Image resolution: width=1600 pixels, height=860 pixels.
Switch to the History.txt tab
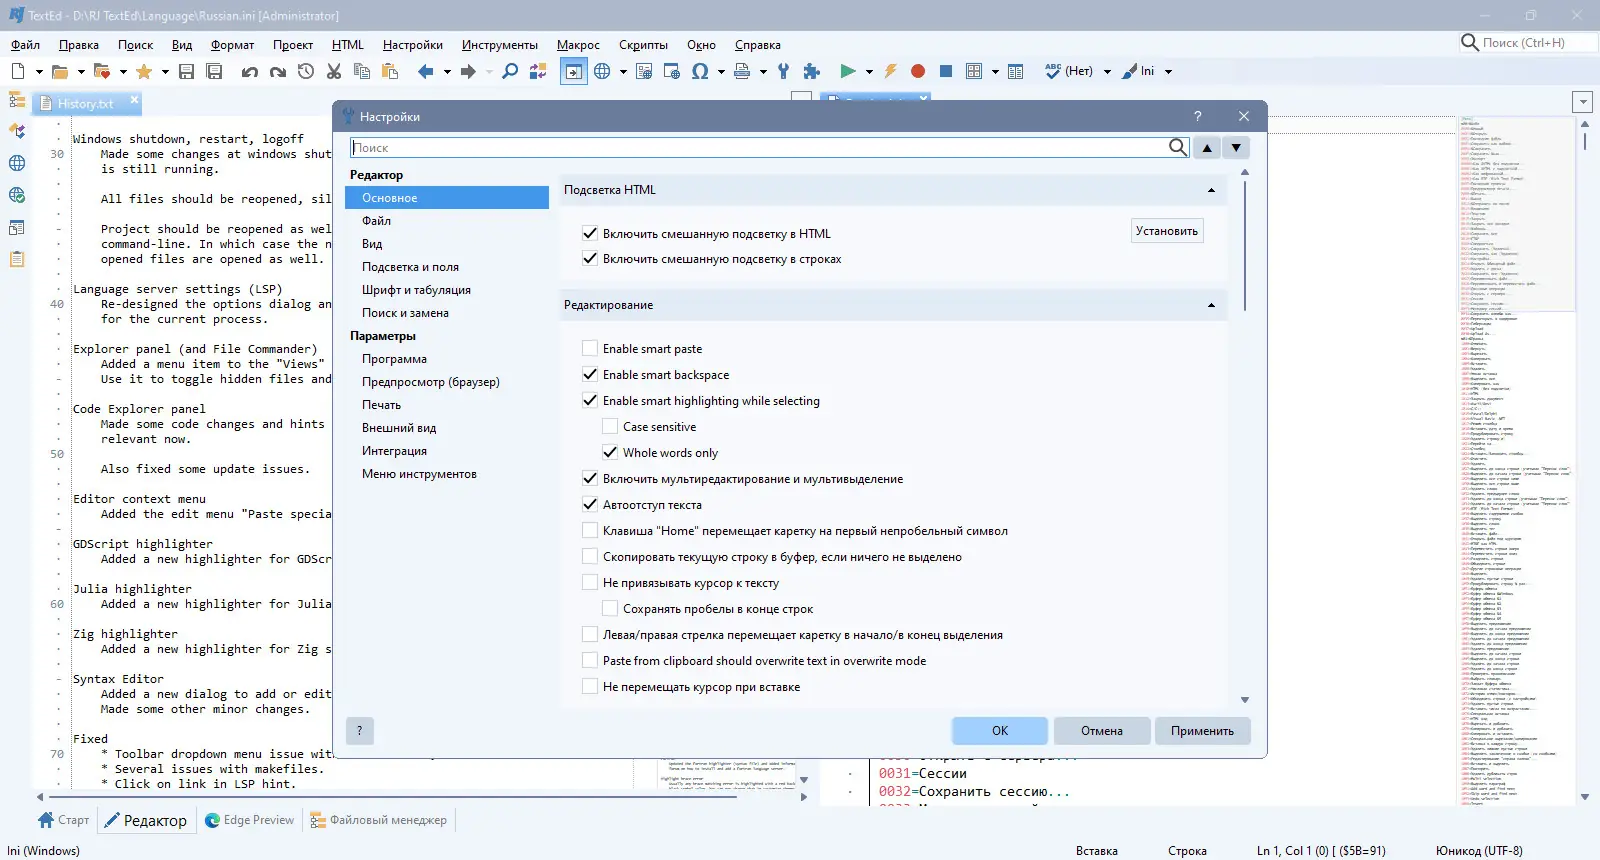(85, 103)
